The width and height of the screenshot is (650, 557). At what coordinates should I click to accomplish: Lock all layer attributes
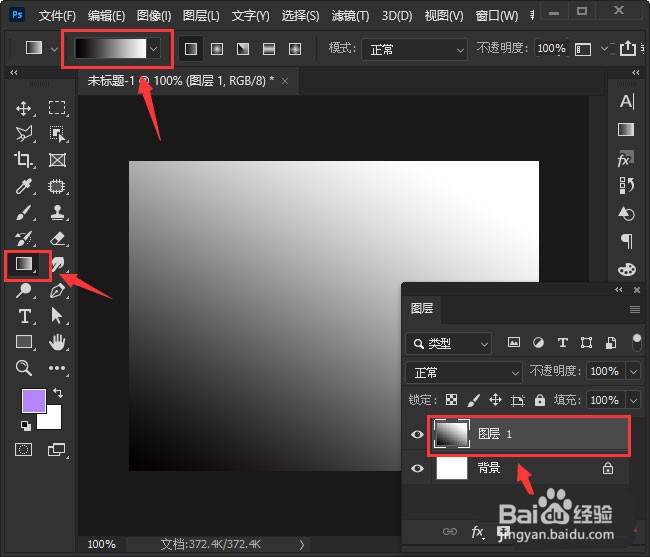pyautogui.click(x=539, y=400)
